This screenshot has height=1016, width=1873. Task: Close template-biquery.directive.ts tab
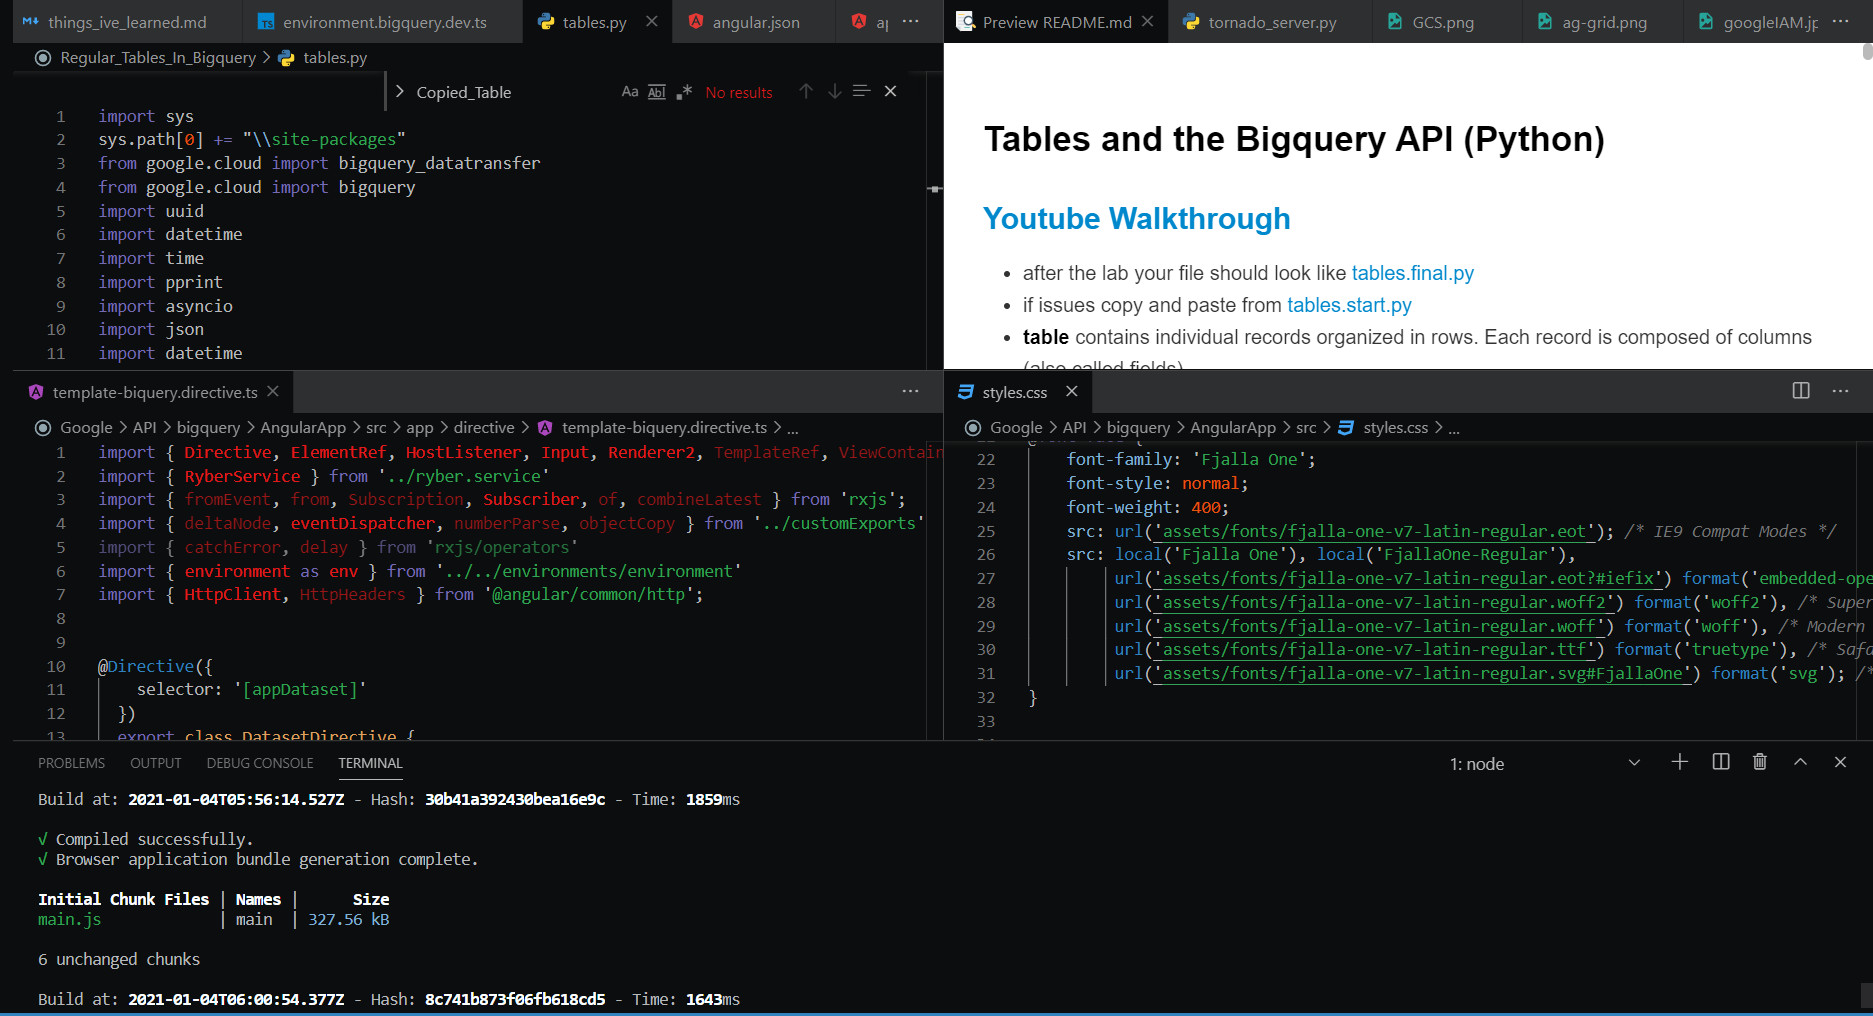coord(273,391)
